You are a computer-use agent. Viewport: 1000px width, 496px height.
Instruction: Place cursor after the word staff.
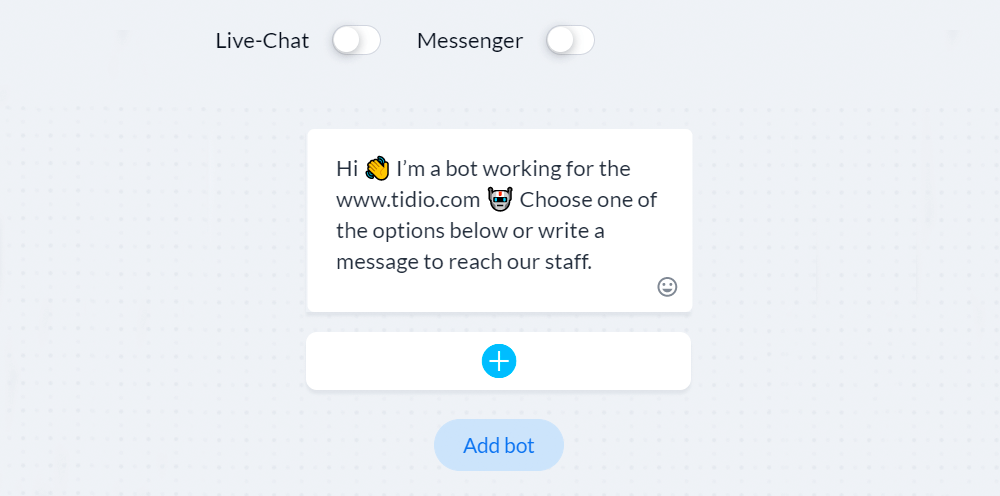[592, 262]
